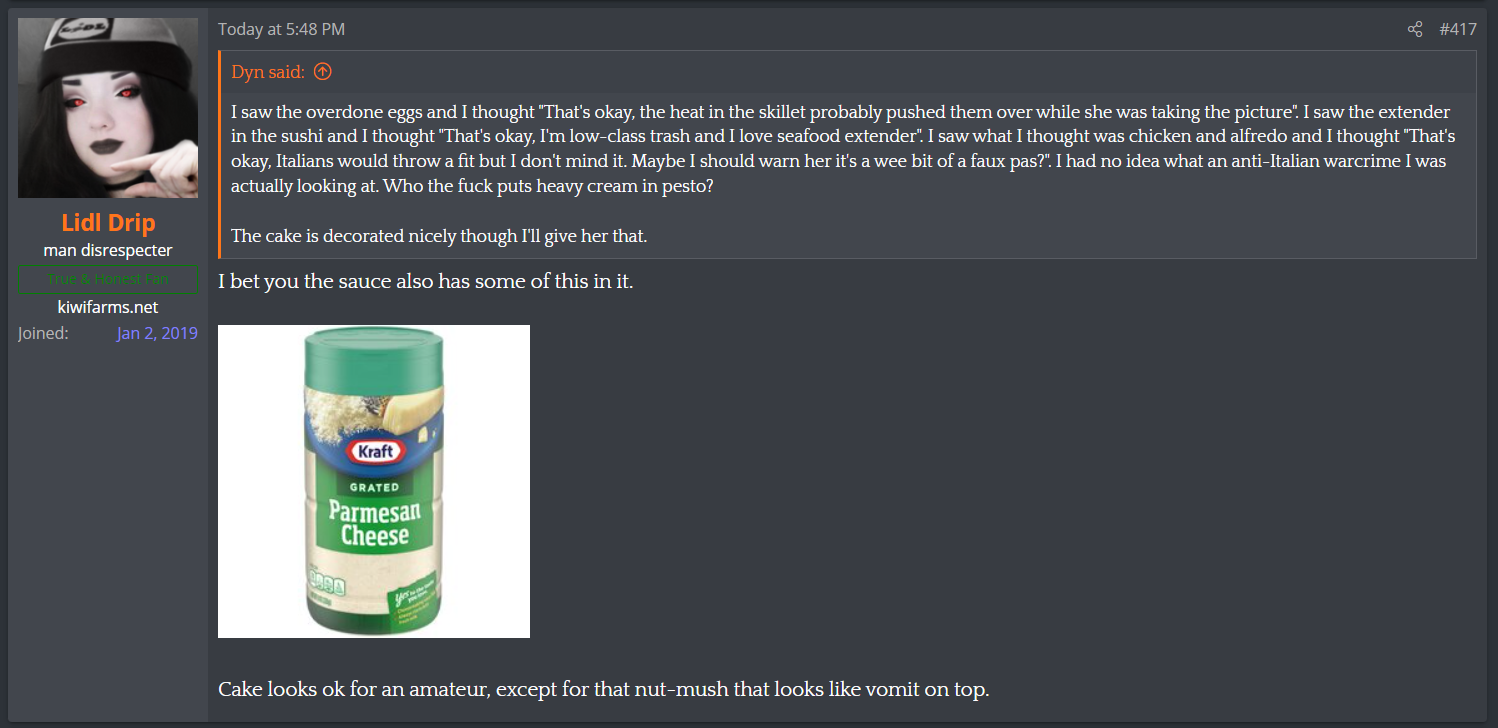This screenshot has height=728, width=1498.
Task: Click the "True & Honest Fan" banner
Action: pos(108,279)
